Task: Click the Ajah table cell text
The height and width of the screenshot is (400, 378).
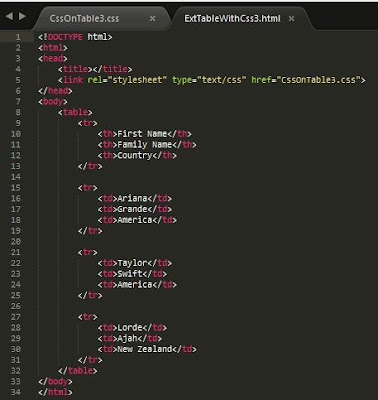Action: [x=127, y=338]
